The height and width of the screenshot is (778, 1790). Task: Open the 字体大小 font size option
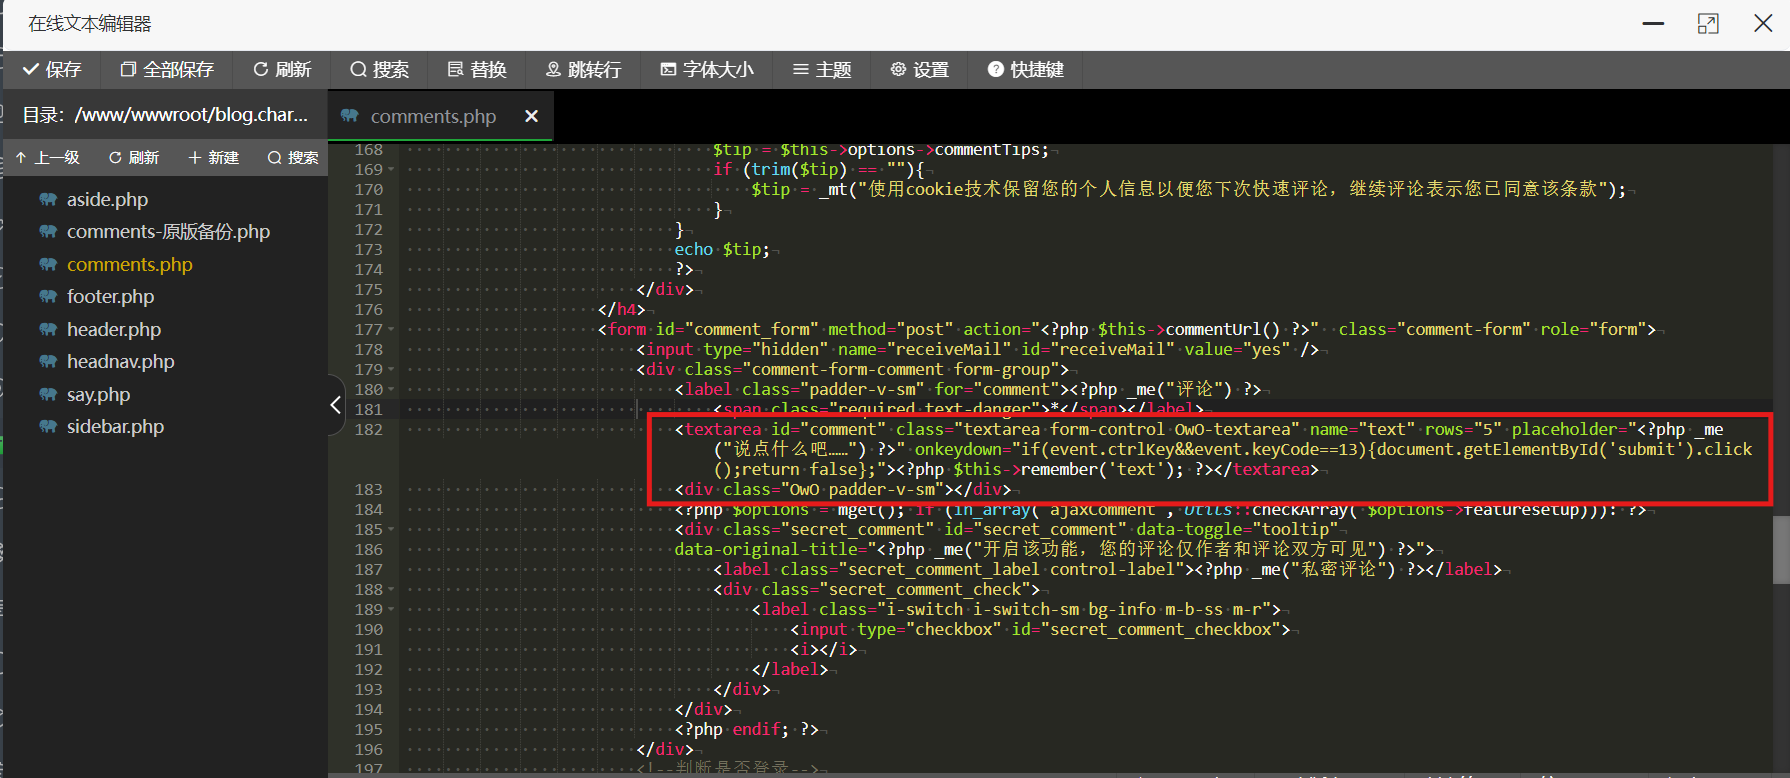[707, 70]
